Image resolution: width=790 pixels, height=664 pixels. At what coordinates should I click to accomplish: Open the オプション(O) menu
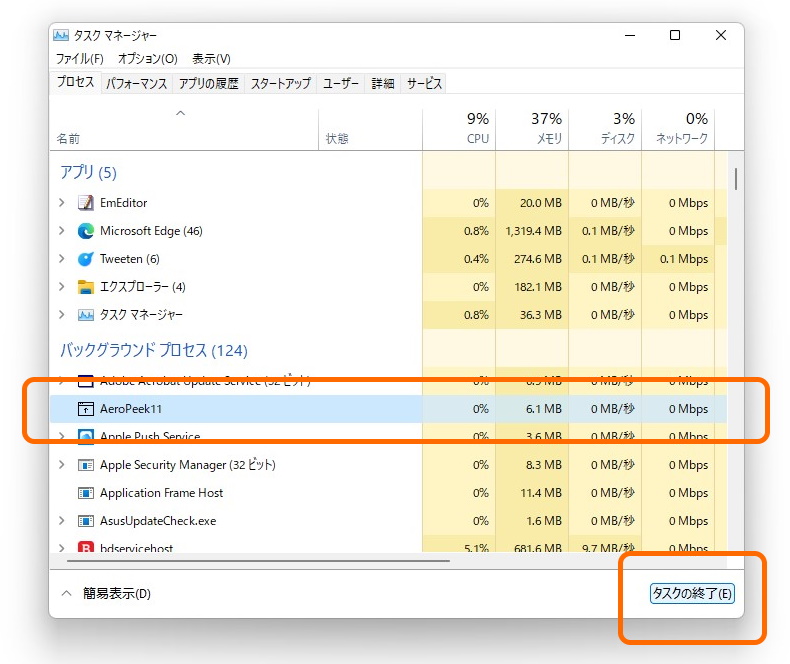[148, 59]
